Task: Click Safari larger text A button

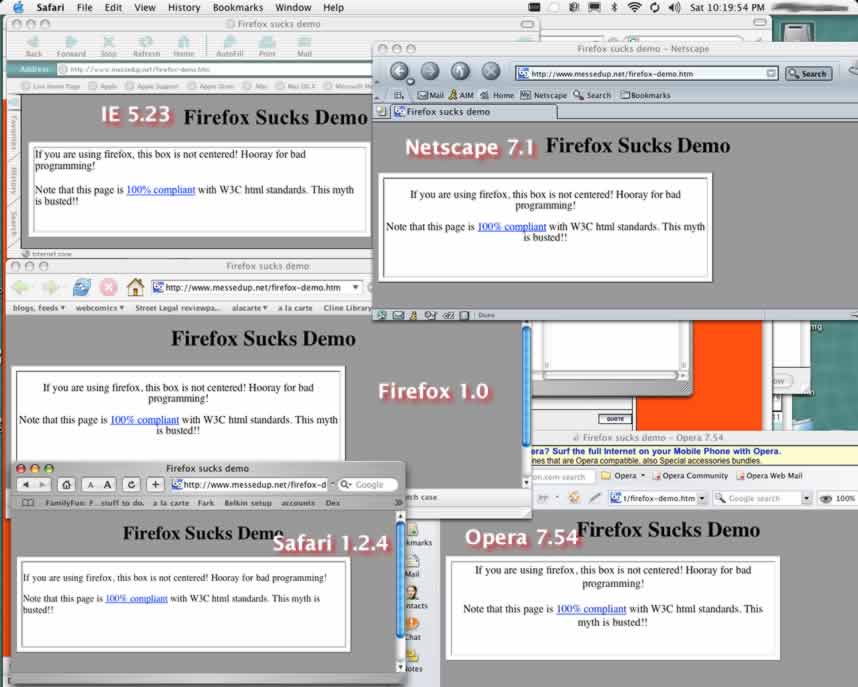Action: click(108, 485)
